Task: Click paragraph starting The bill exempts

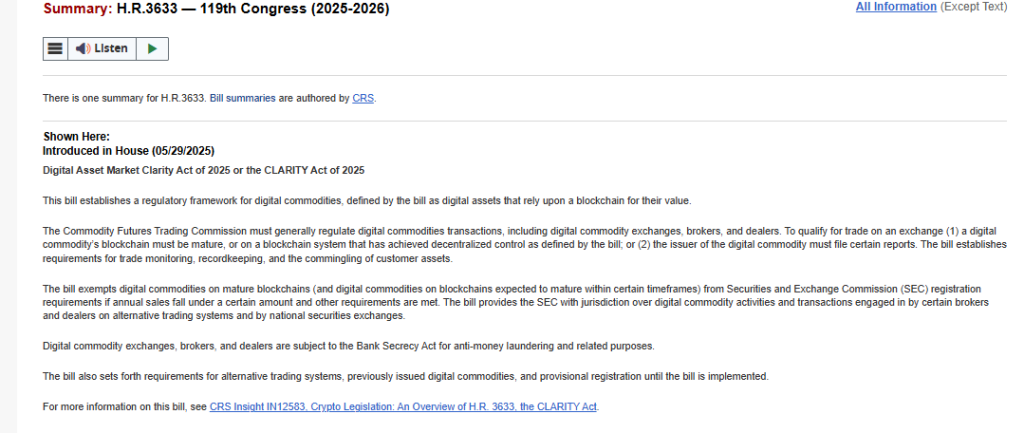Action: tap(520, 302)
